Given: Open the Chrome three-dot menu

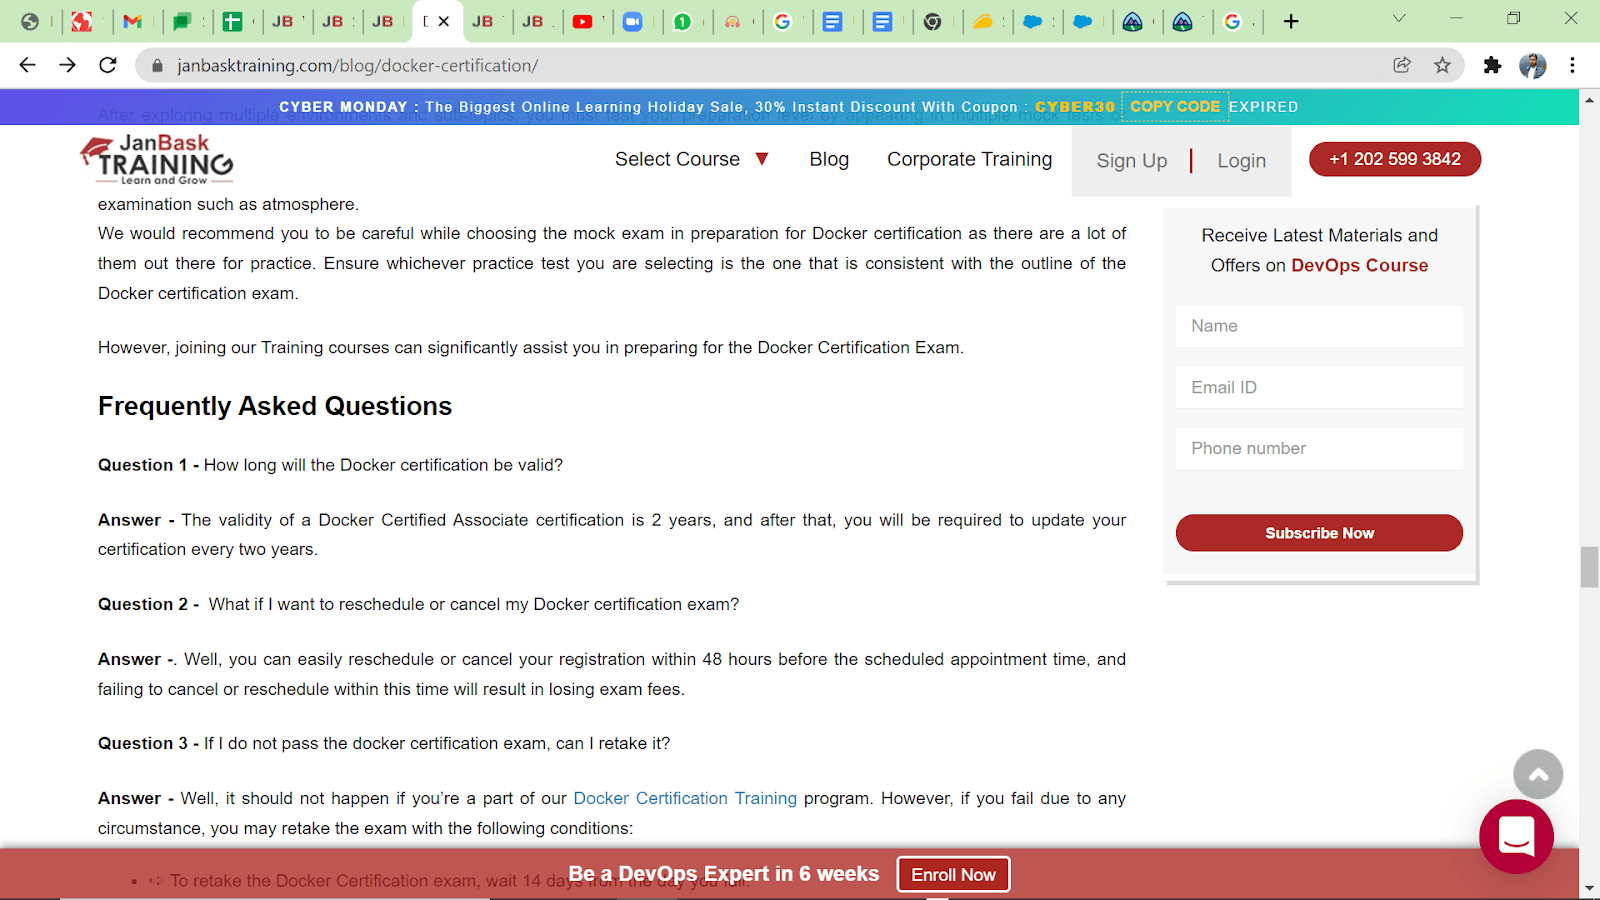Looking at the screenshot, I should (1572, 65).
